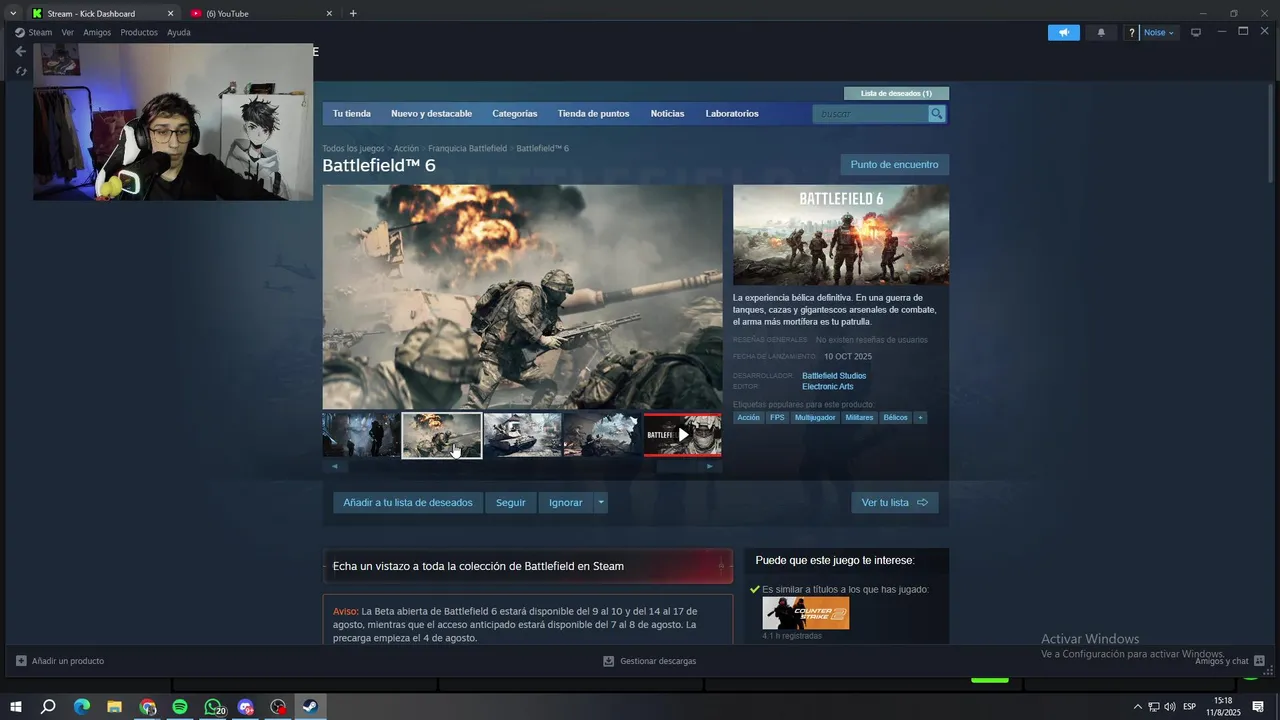Click Añadir un producto
1280x720 pixels.
tap(60, 661)
